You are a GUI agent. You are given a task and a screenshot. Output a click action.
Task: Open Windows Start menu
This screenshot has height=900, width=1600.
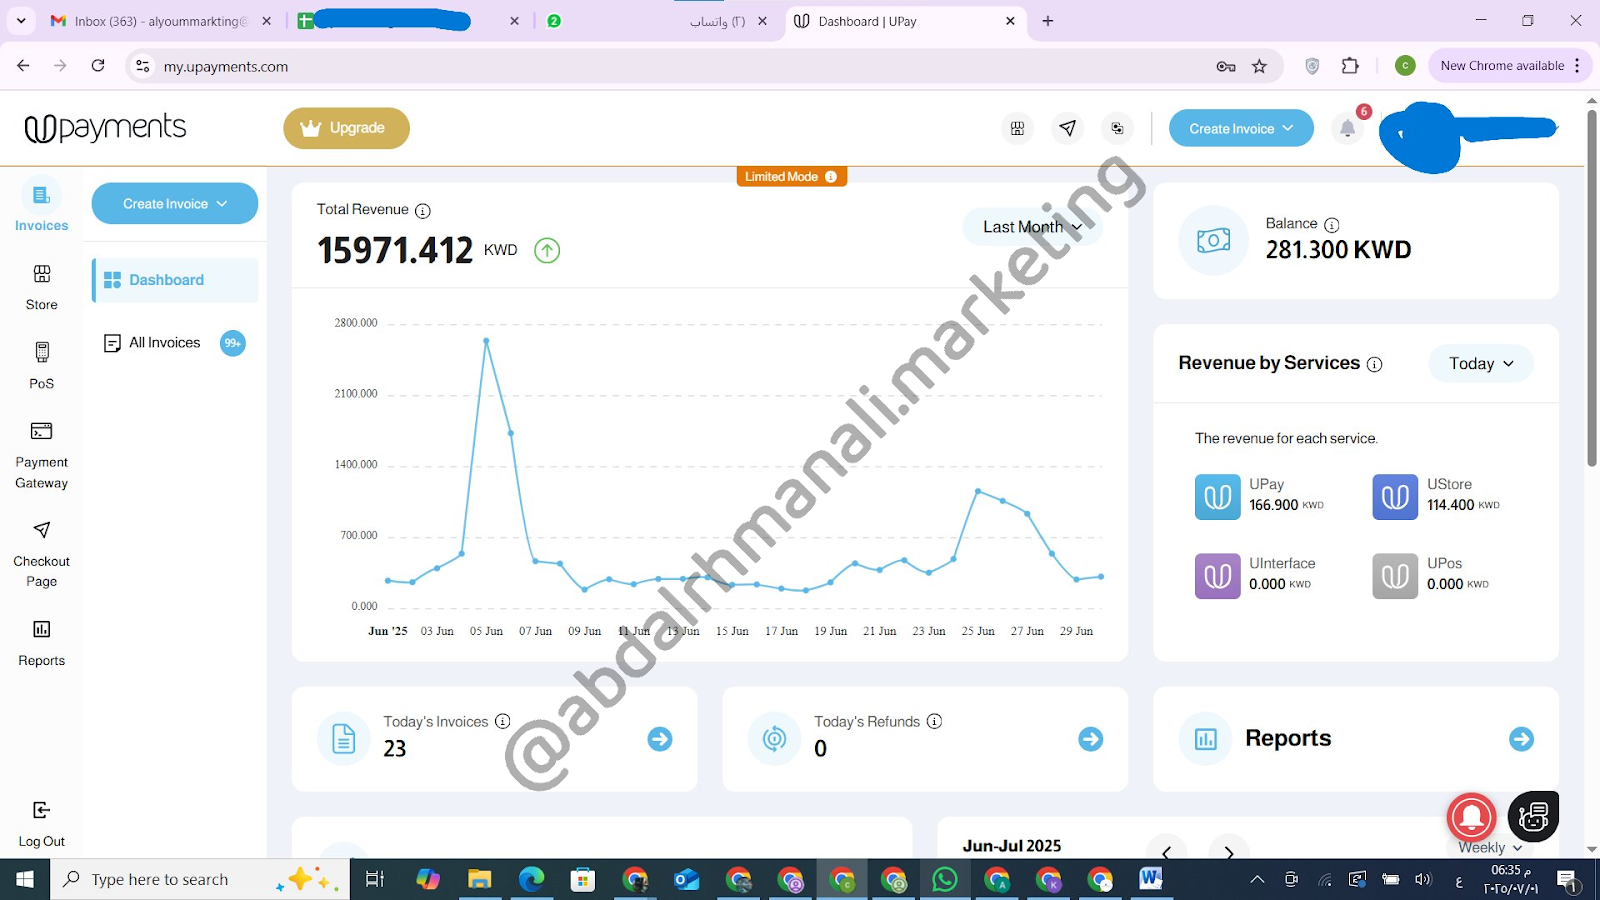pyautogui.click(x=25, y=879)
